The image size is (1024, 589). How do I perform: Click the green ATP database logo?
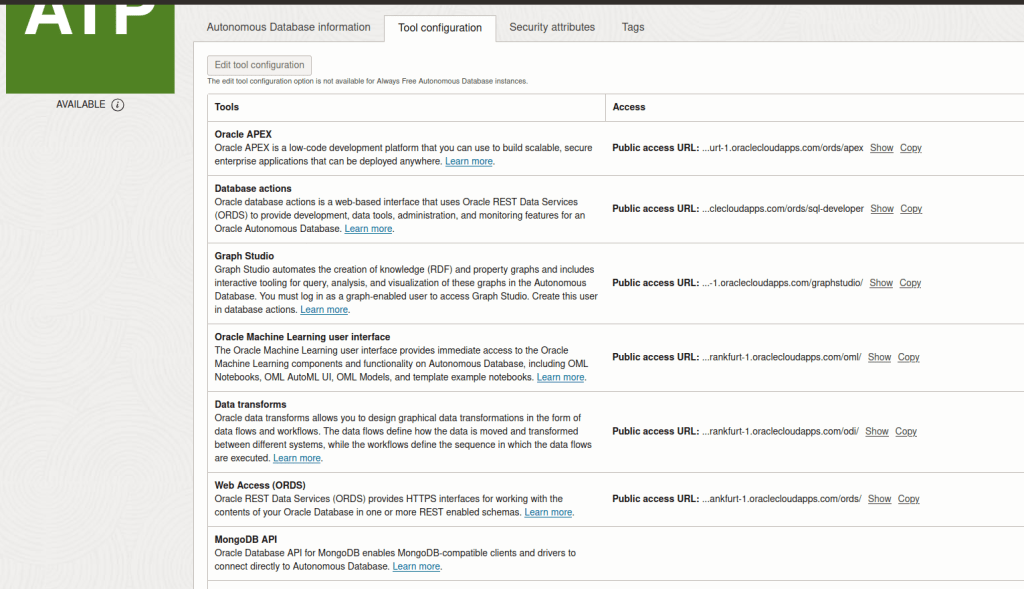[x=90, y=45]
